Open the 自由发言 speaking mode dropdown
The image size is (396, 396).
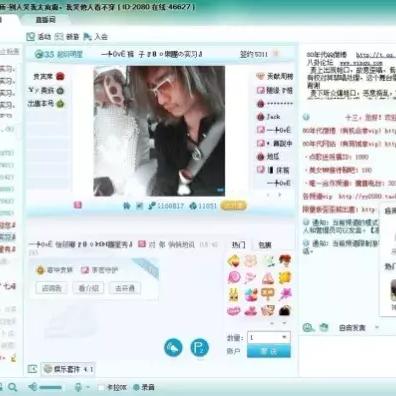pyautogui.click(x=358, y=328)
